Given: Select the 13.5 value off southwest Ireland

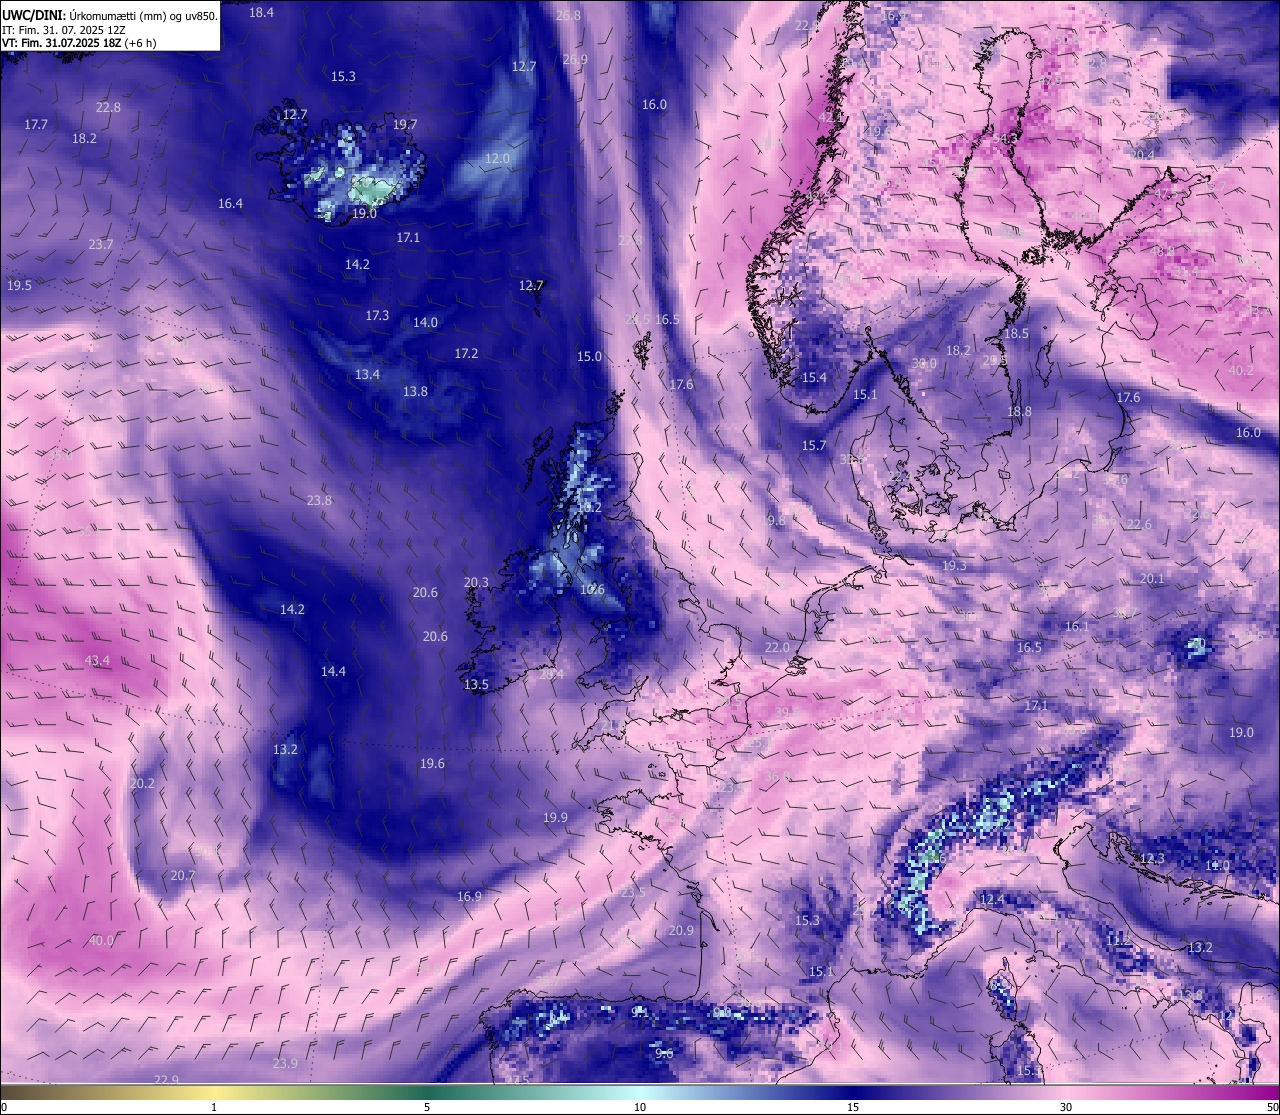Looking at the screenshot, I should (476, 684).
